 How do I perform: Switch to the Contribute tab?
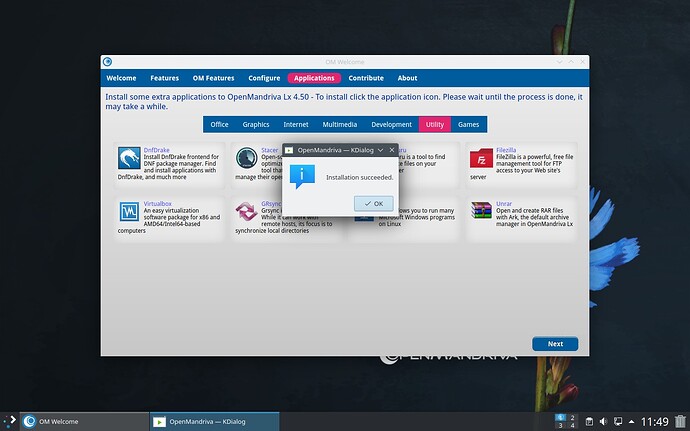point(366,78)
